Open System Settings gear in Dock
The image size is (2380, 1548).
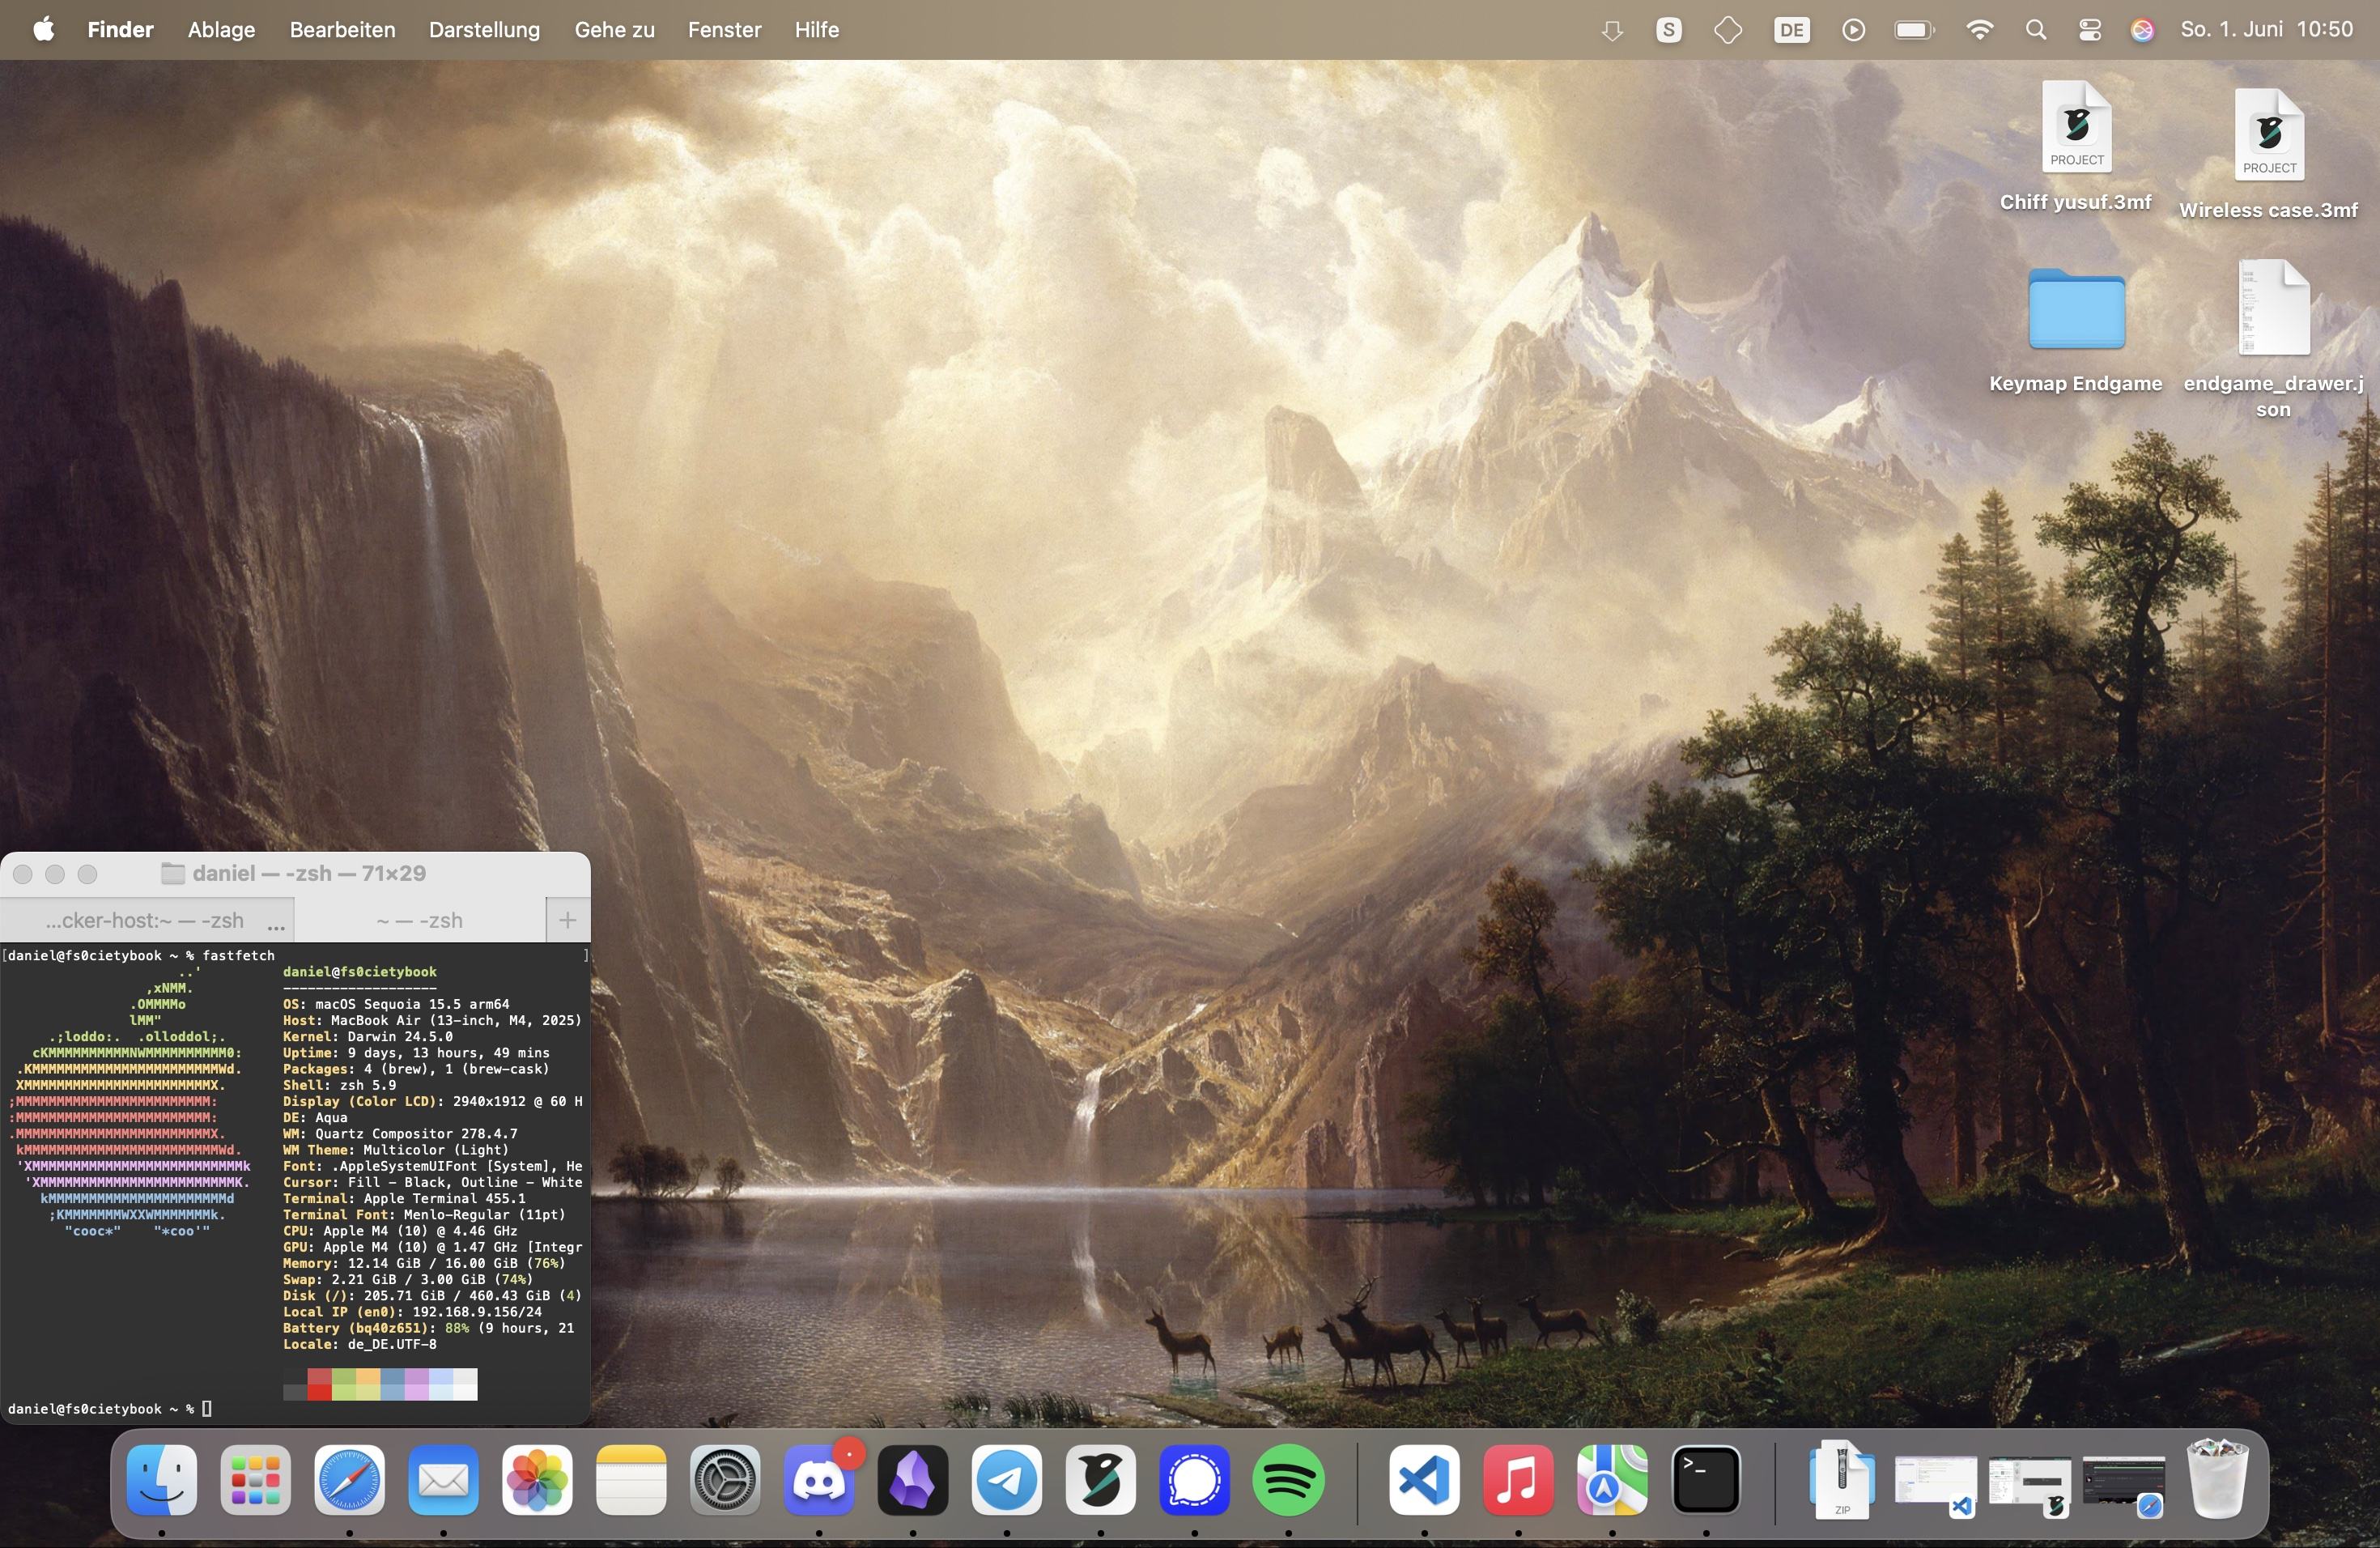(725, 1479)
